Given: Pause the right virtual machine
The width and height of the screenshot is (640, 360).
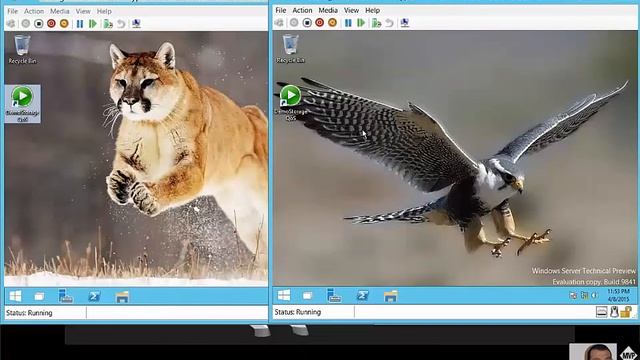Looking at the screenshot, I should [348, 23].
